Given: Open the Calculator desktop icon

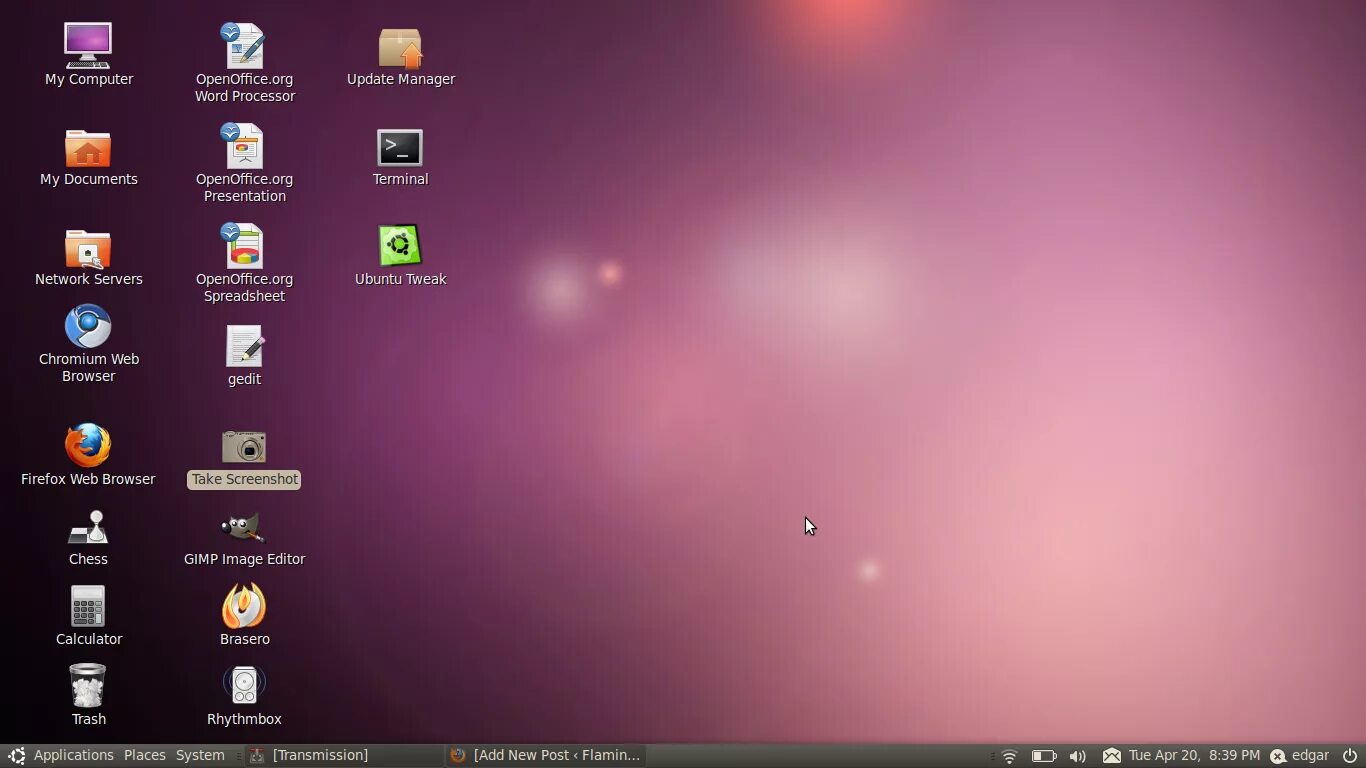Looking at the screenshot, I should (x=88, y=606).
